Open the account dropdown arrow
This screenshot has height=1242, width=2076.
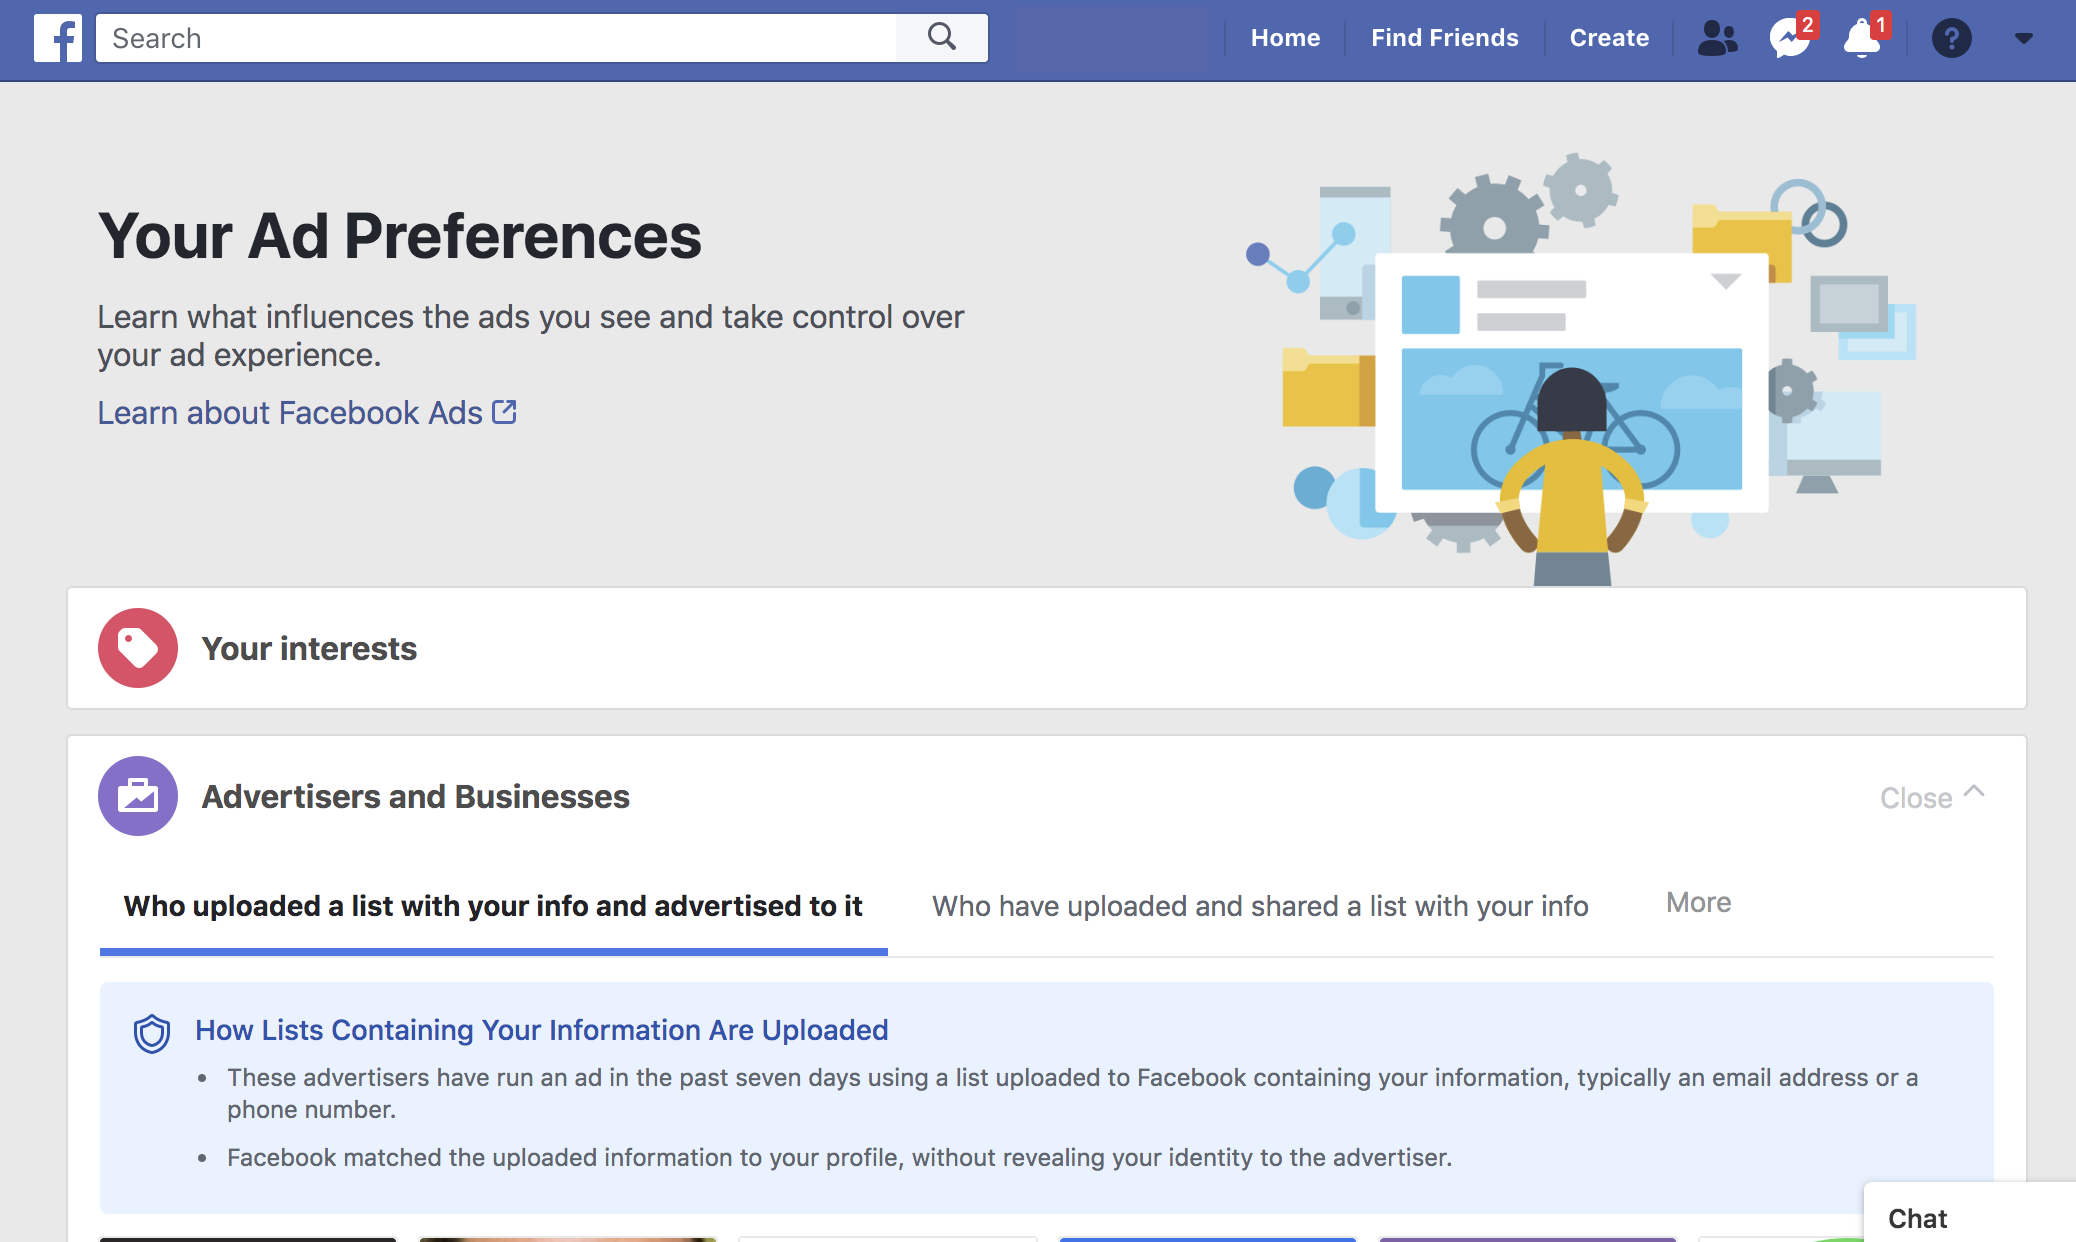[x=2024, y=38]
